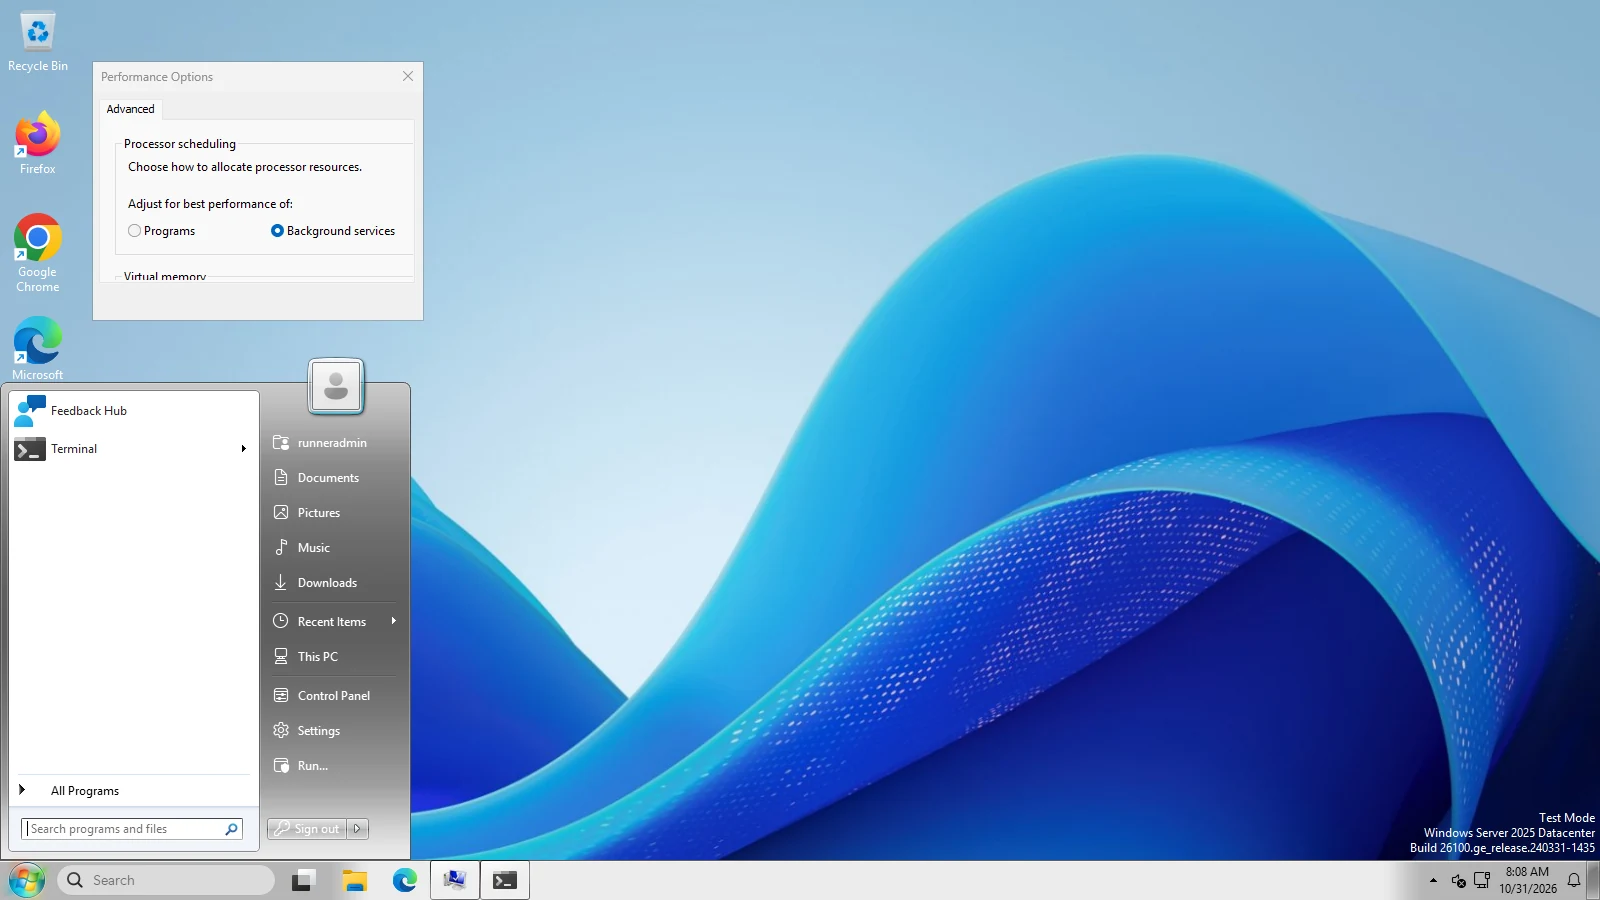Expand Terminal submenu arrow
Viewport: 1600px width, 900px height.
tap(244, 449)
